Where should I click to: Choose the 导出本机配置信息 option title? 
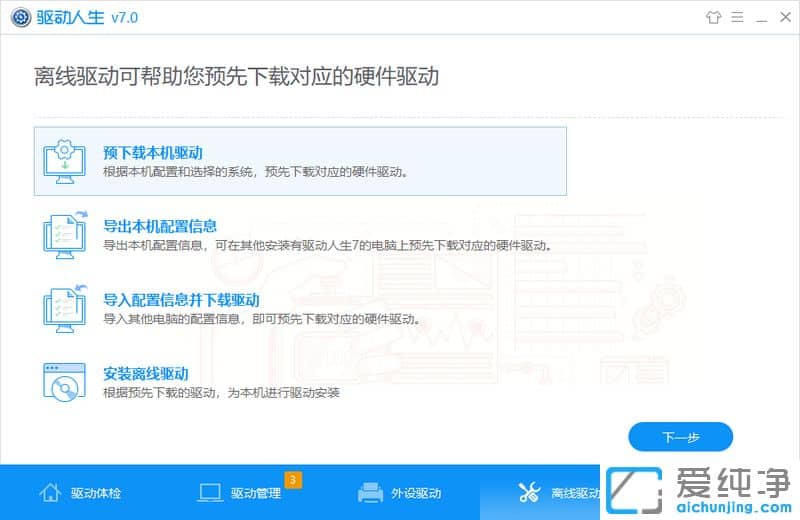(x=160, y=226)
